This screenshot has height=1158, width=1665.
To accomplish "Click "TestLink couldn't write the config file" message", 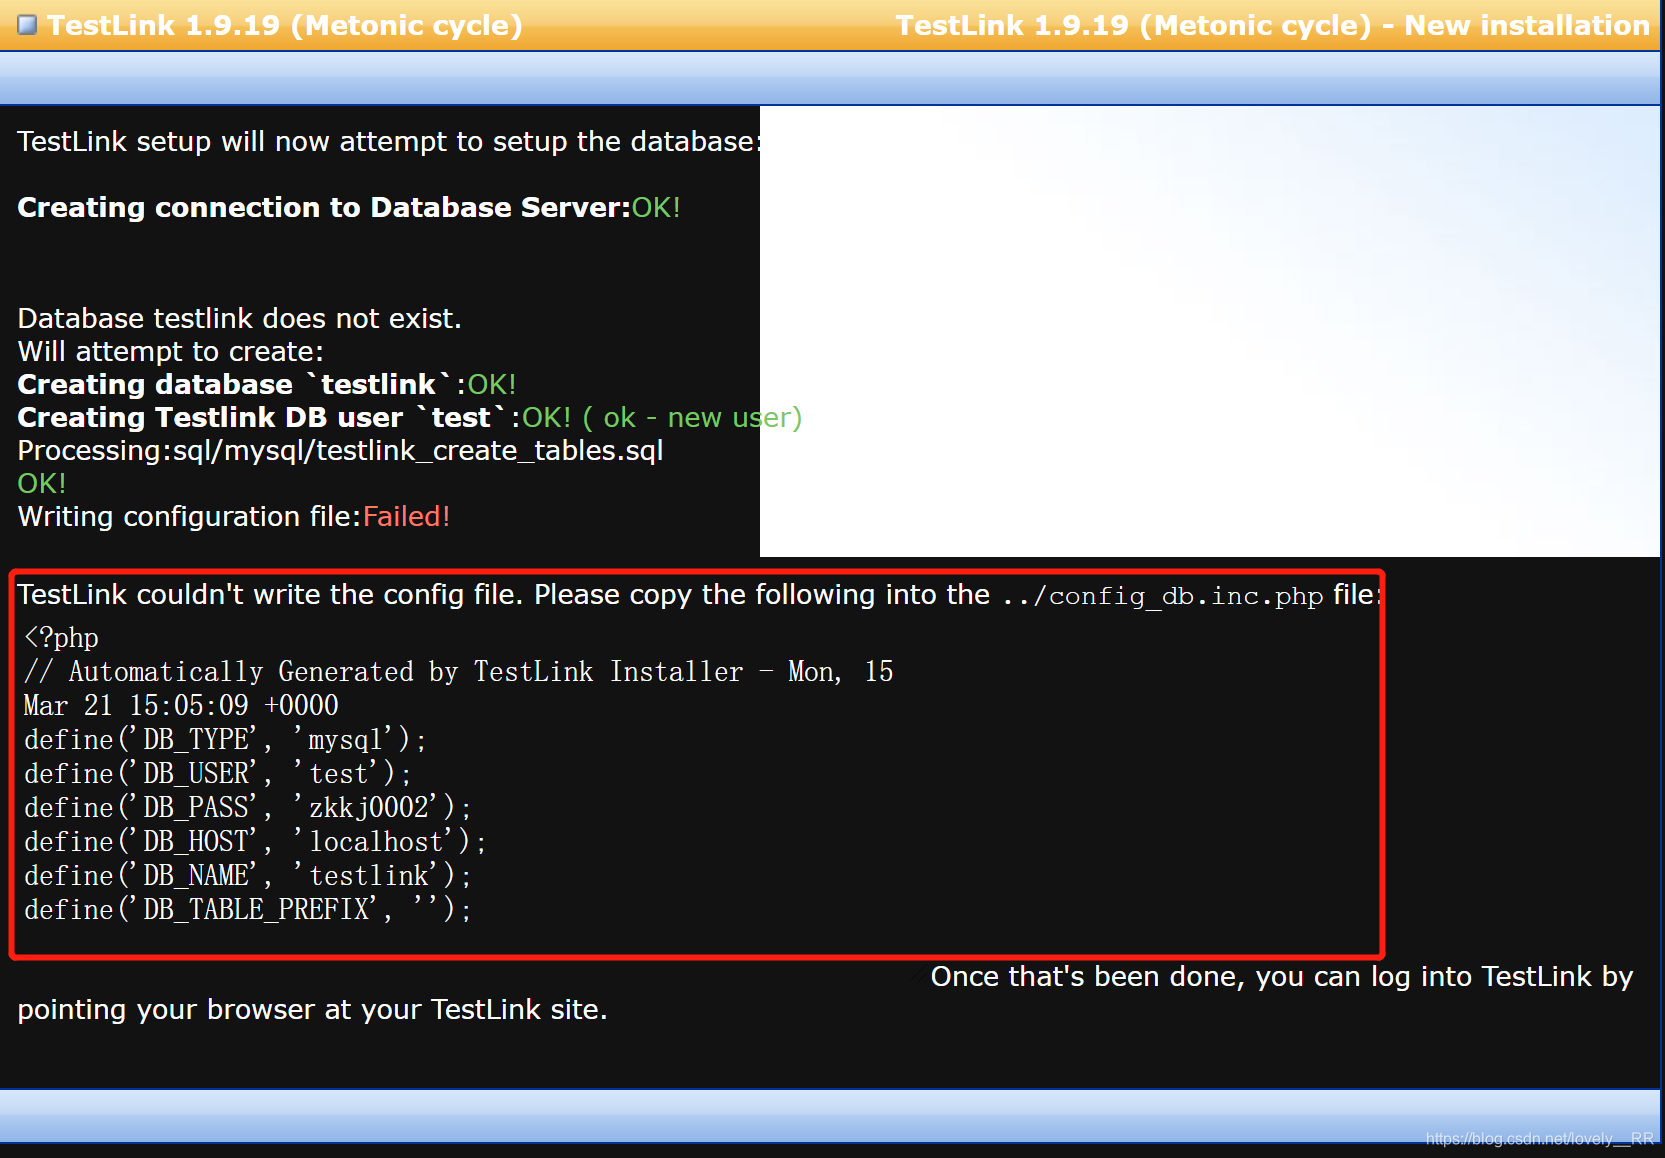I will pos(270,594).
